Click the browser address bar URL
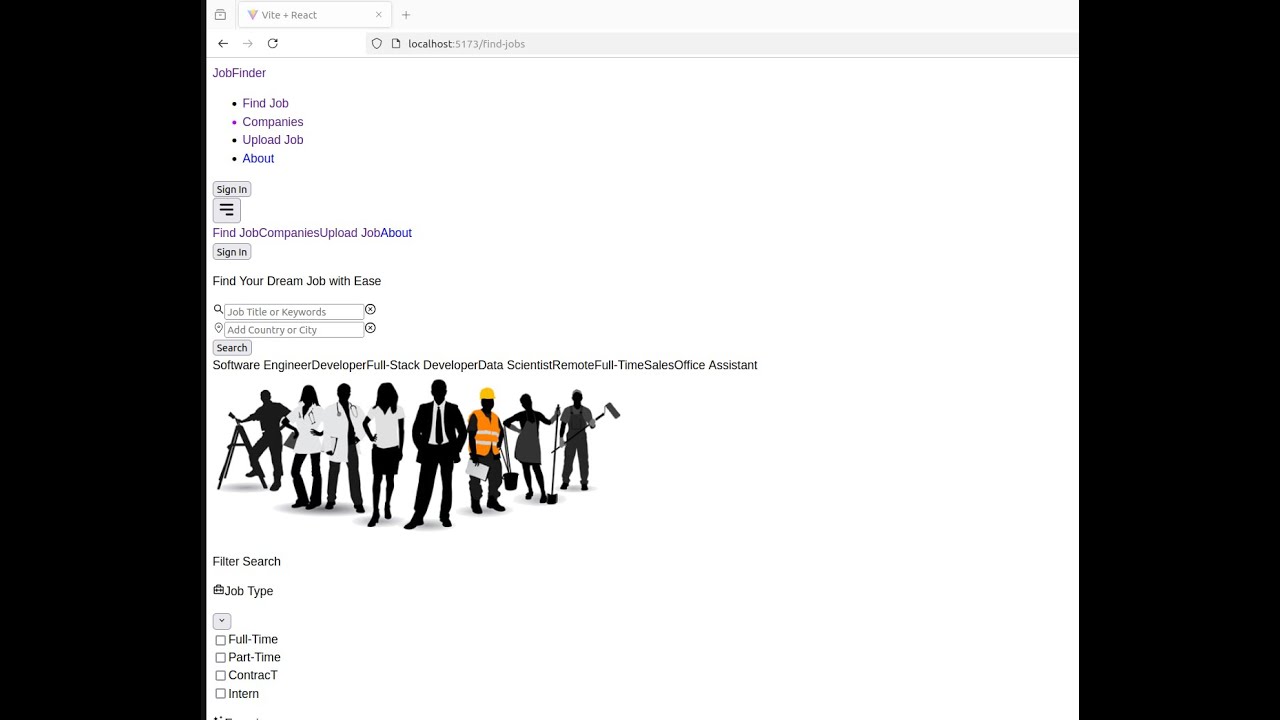This screenshot has width=1280, height=720. [466, 44]
